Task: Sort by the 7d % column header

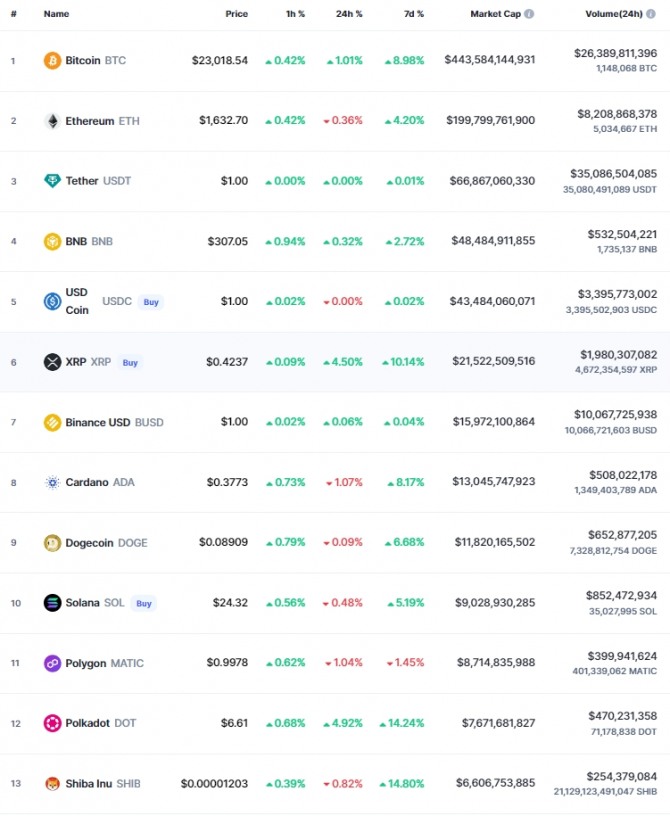Action: [x=414, y=14]
